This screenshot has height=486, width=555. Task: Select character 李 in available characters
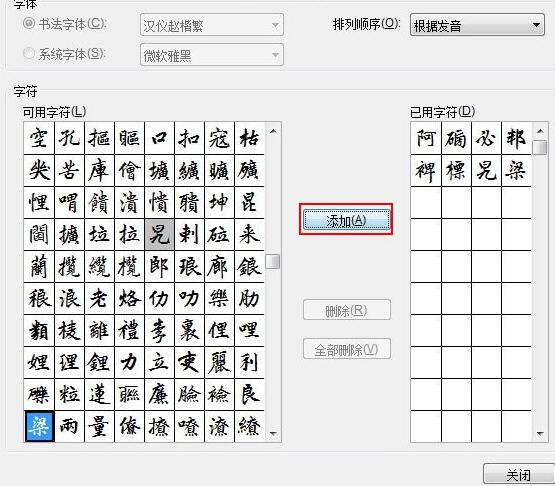(x=159, y=331)
